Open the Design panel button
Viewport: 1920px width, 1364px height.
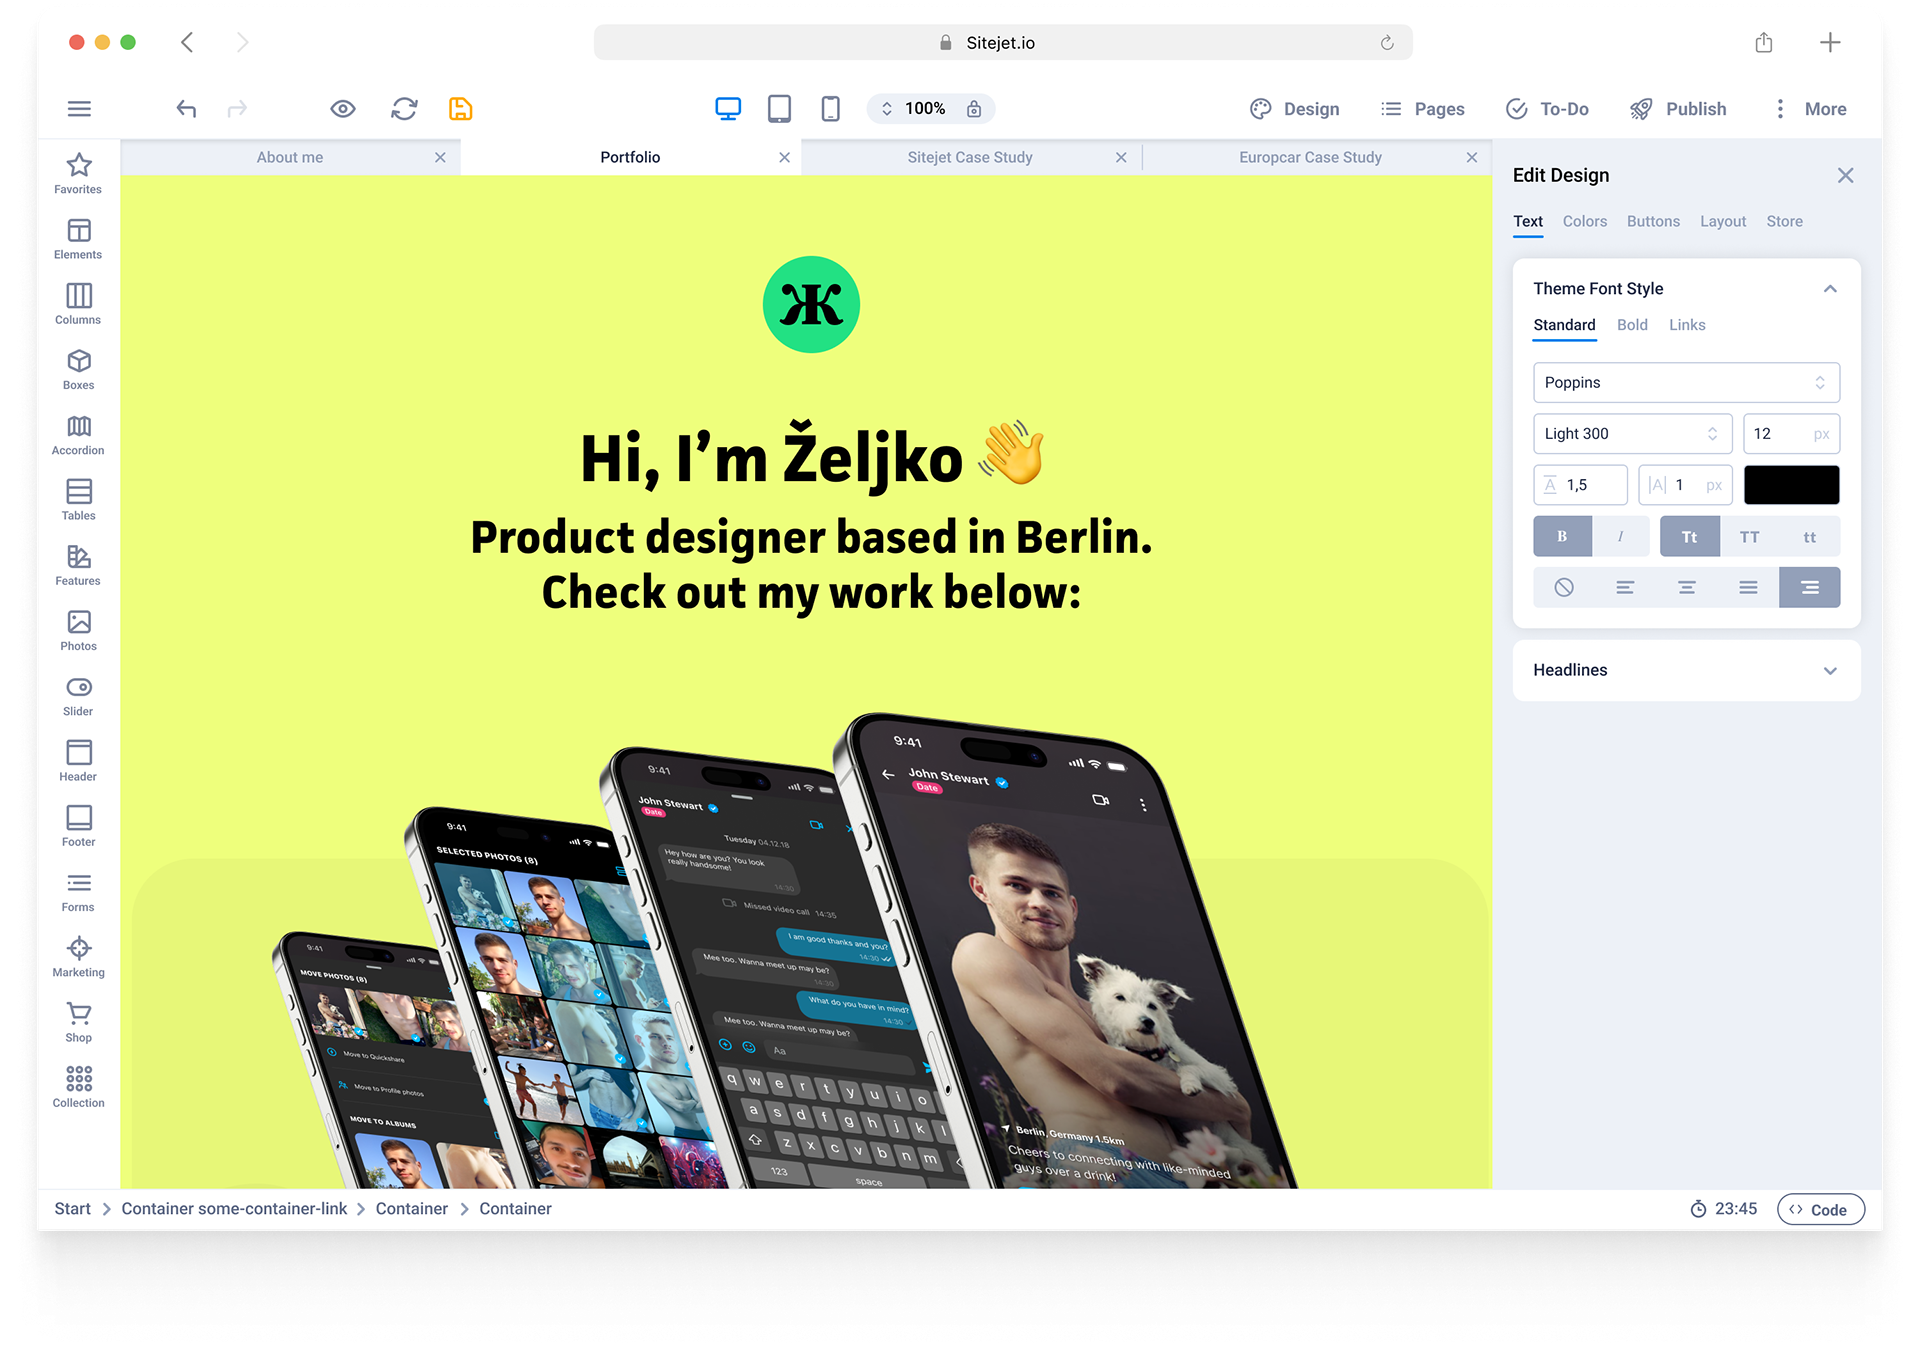coord(1295,109)
